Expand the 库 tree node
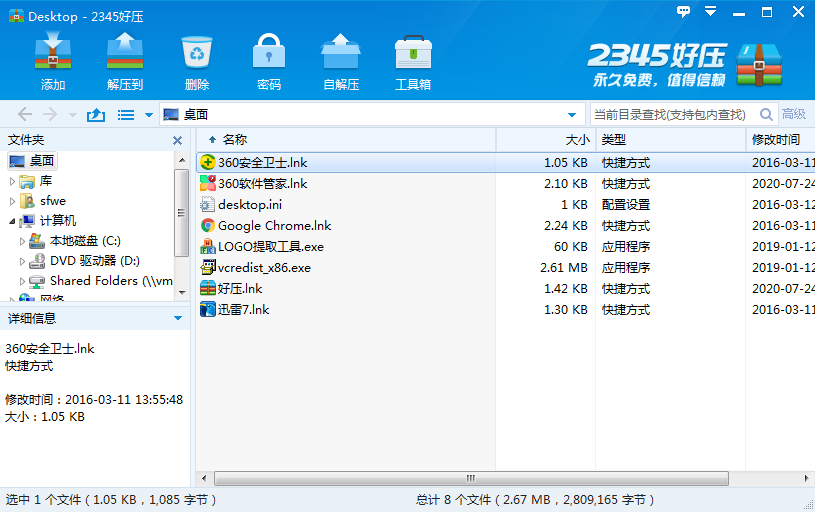 [12, 181]
